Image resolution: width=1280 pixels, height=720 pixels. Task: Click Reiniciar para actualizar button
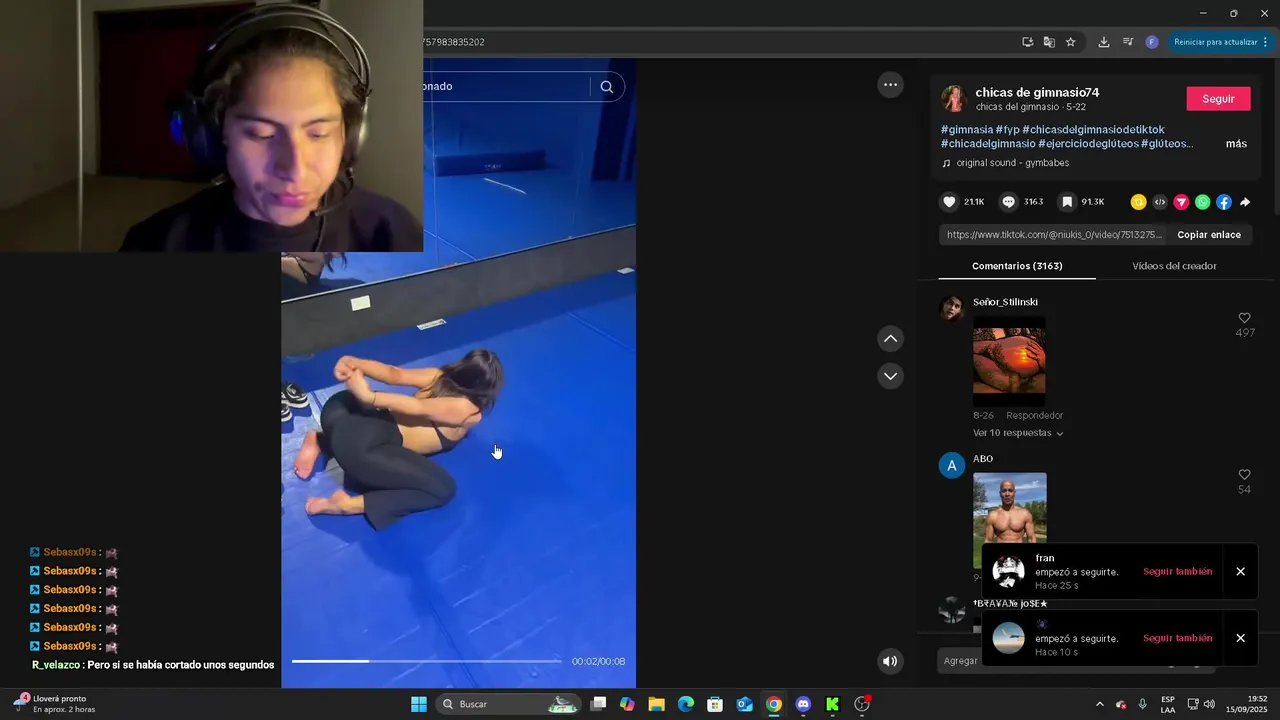click(x=1215, y=42)
